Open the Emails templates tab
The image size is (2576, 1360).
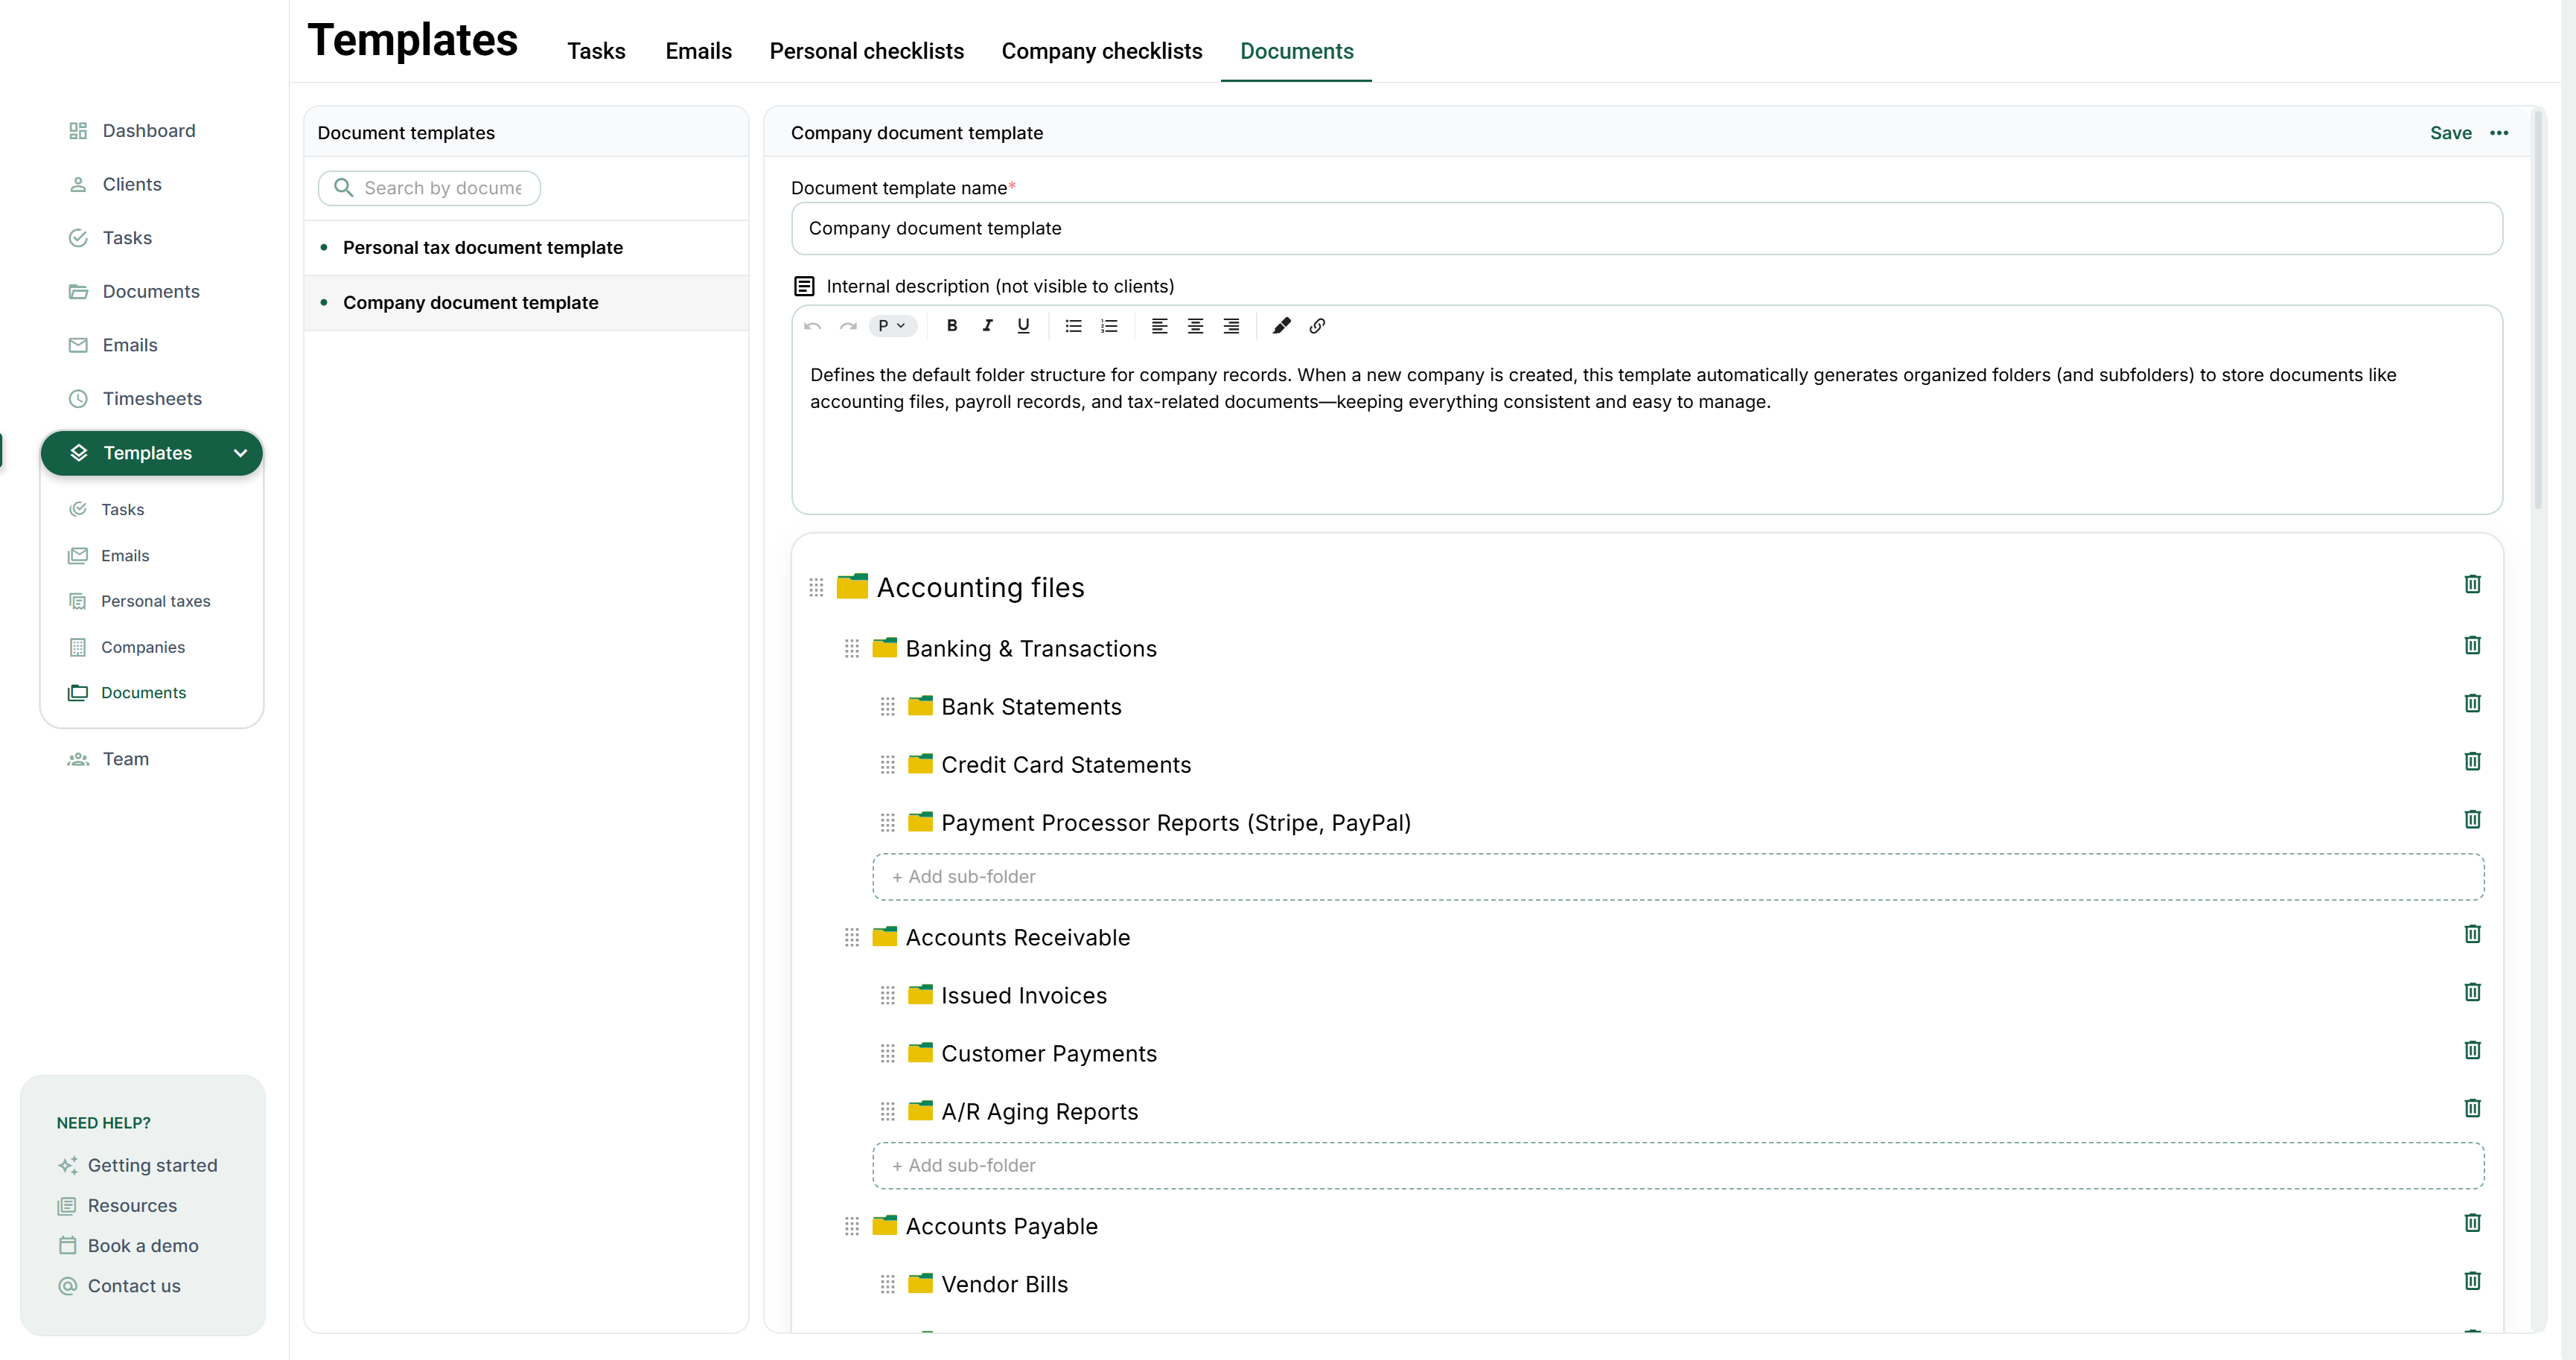(x=698, y=51)
